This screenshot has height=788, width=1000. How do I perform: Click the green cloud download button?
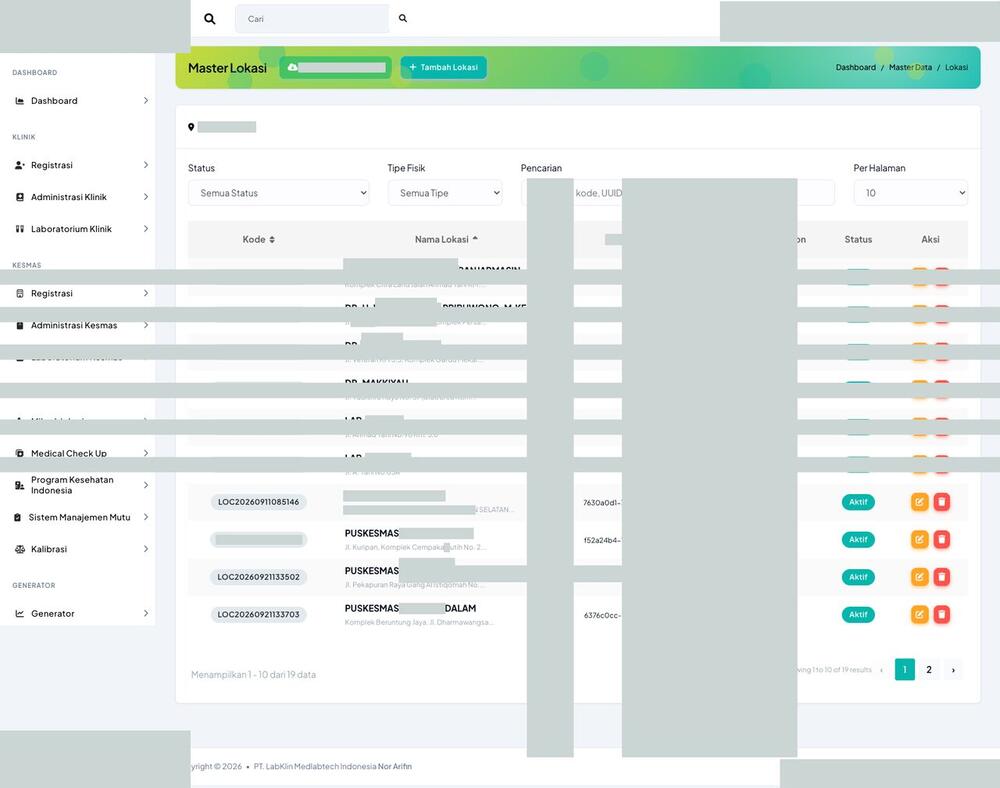pyautogui.click(x=335, y=67)
